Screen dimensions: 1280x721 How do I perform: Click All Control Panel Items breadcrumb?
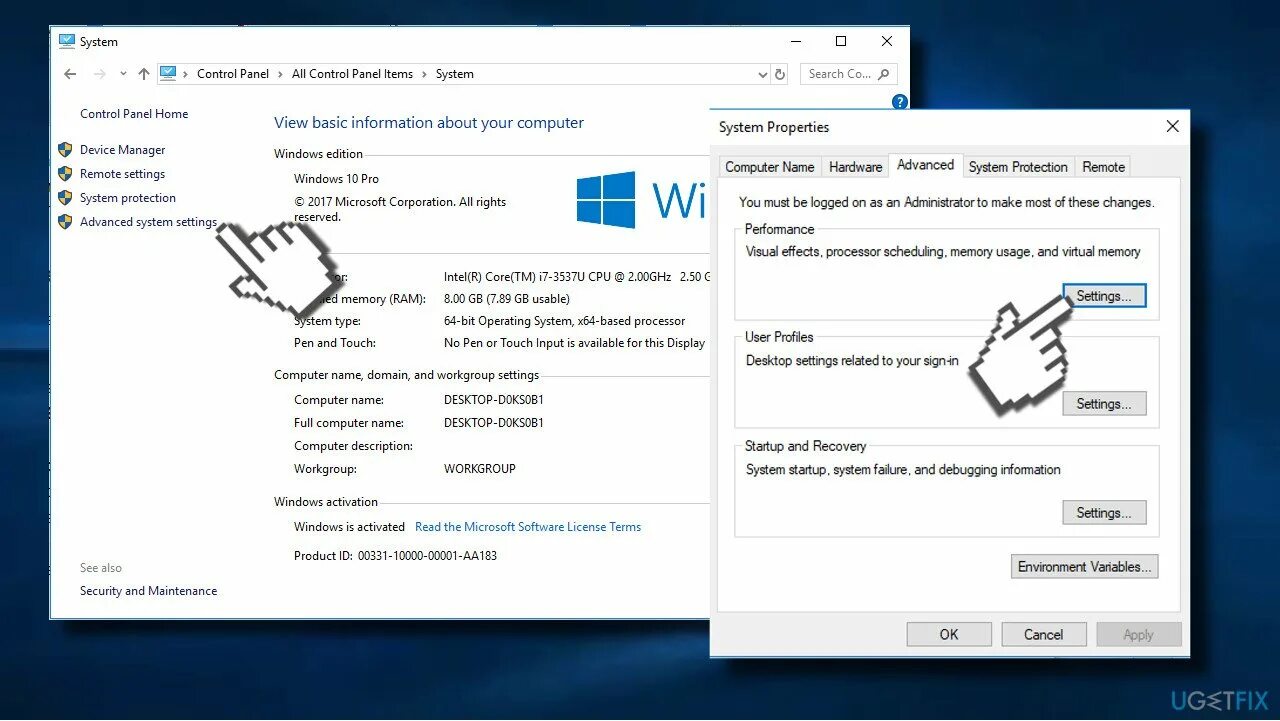[x=352, y=74]
